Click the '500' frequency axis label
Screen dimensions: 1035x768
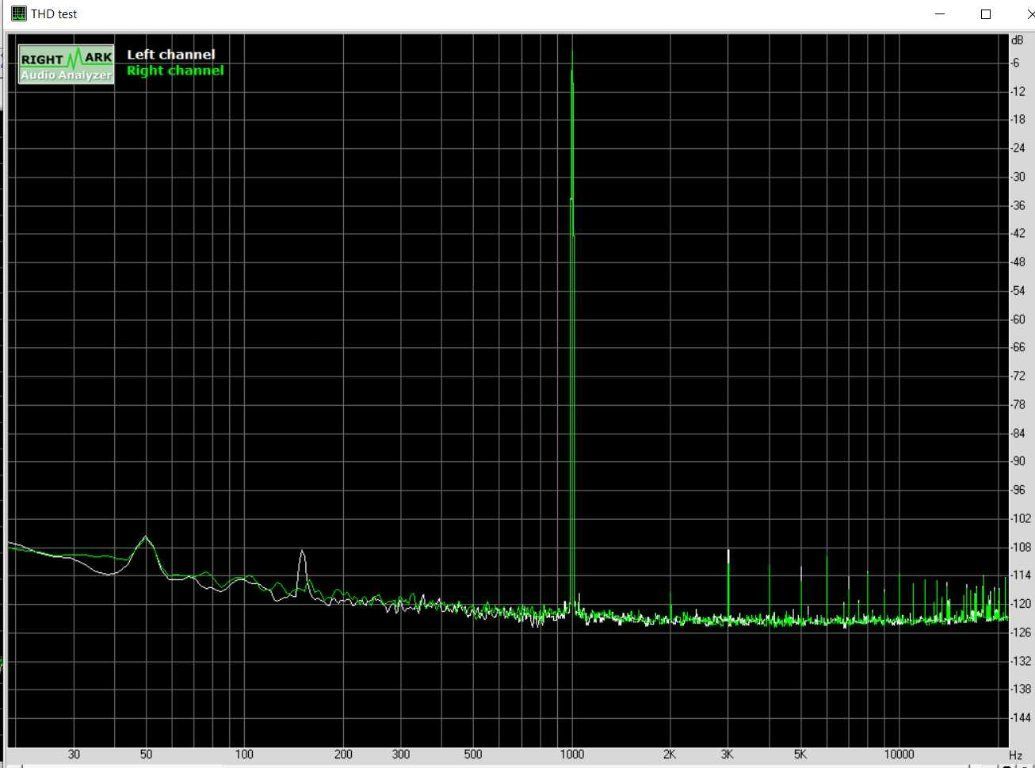(x=473, y=754)
